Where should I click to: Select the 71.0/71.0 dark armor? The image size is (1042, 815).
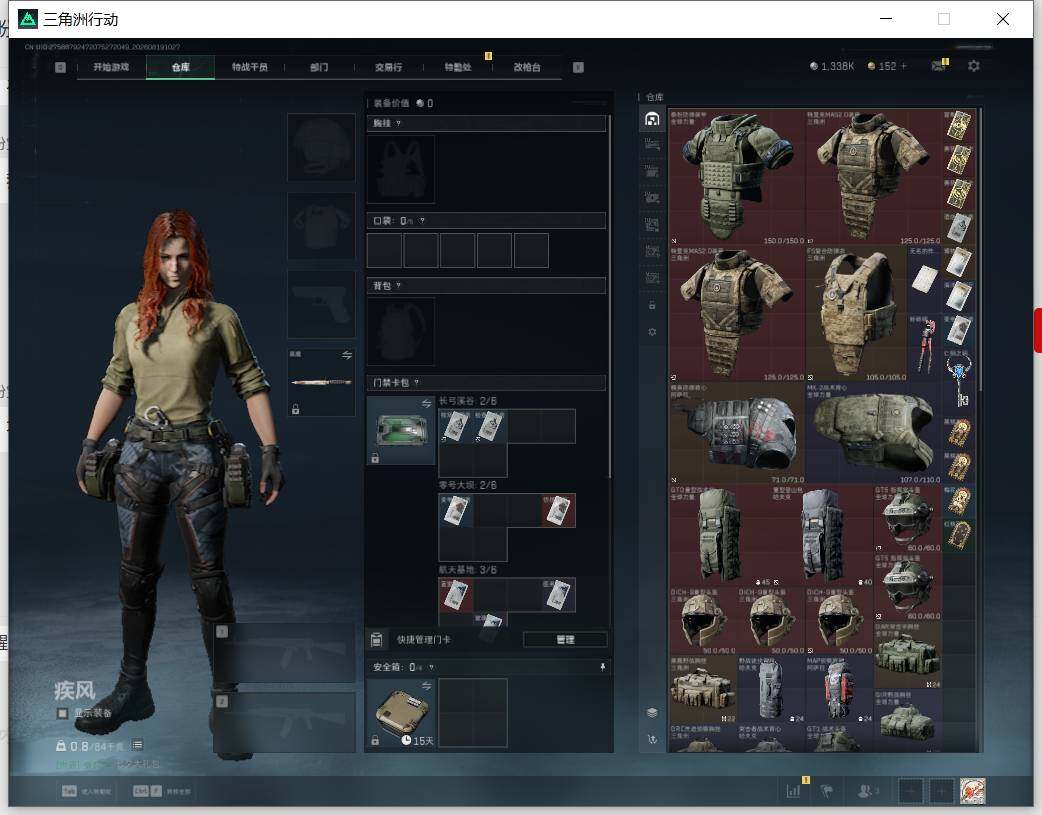[x=737, y=433]
